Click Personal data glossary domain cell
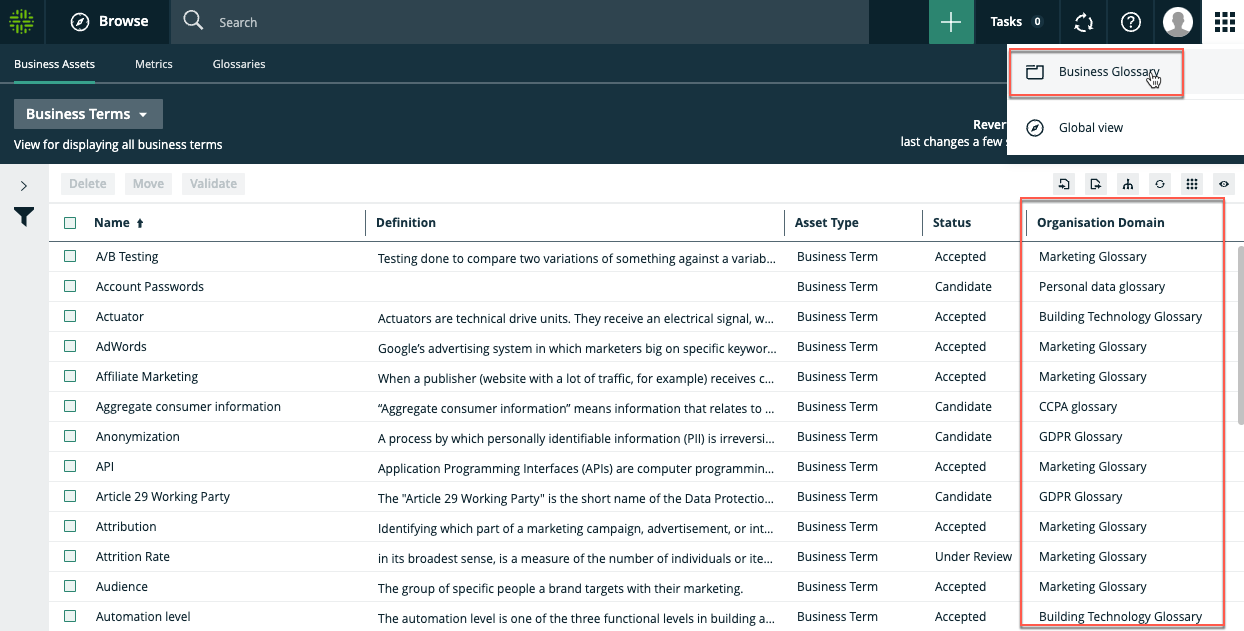Image resolution: width=1244 pixels, height=631 pixels. 1102,287
